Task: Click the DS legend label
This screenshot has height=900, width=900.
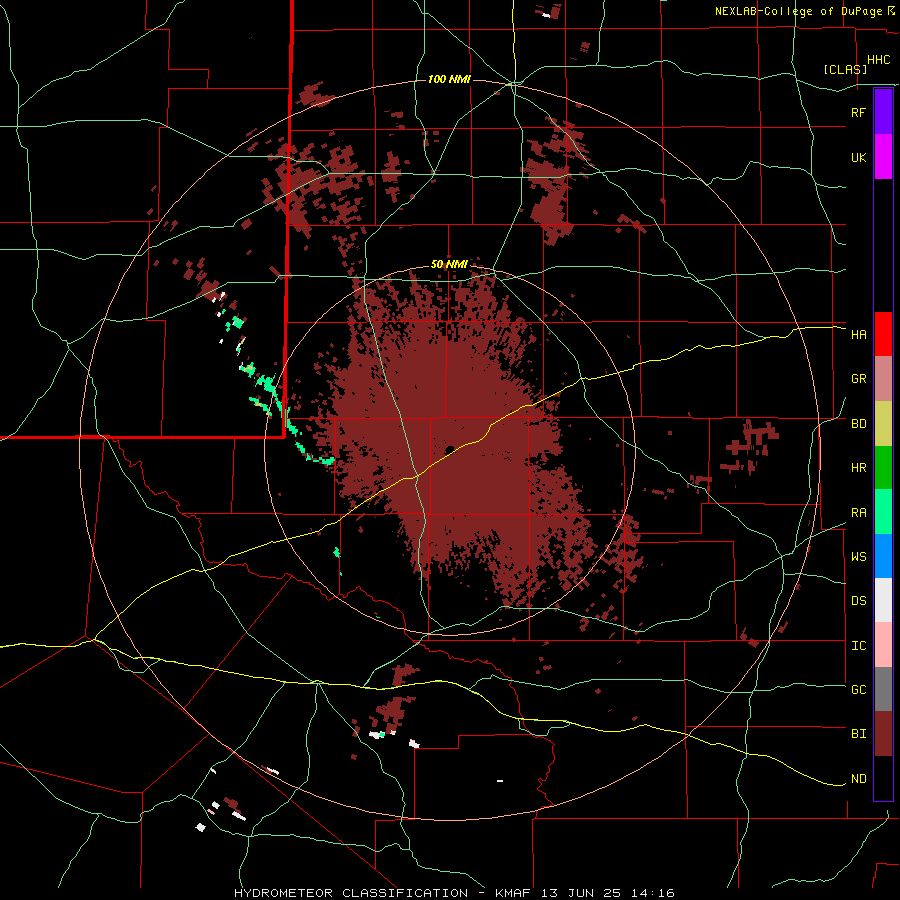Action: [x=858, y=601]
